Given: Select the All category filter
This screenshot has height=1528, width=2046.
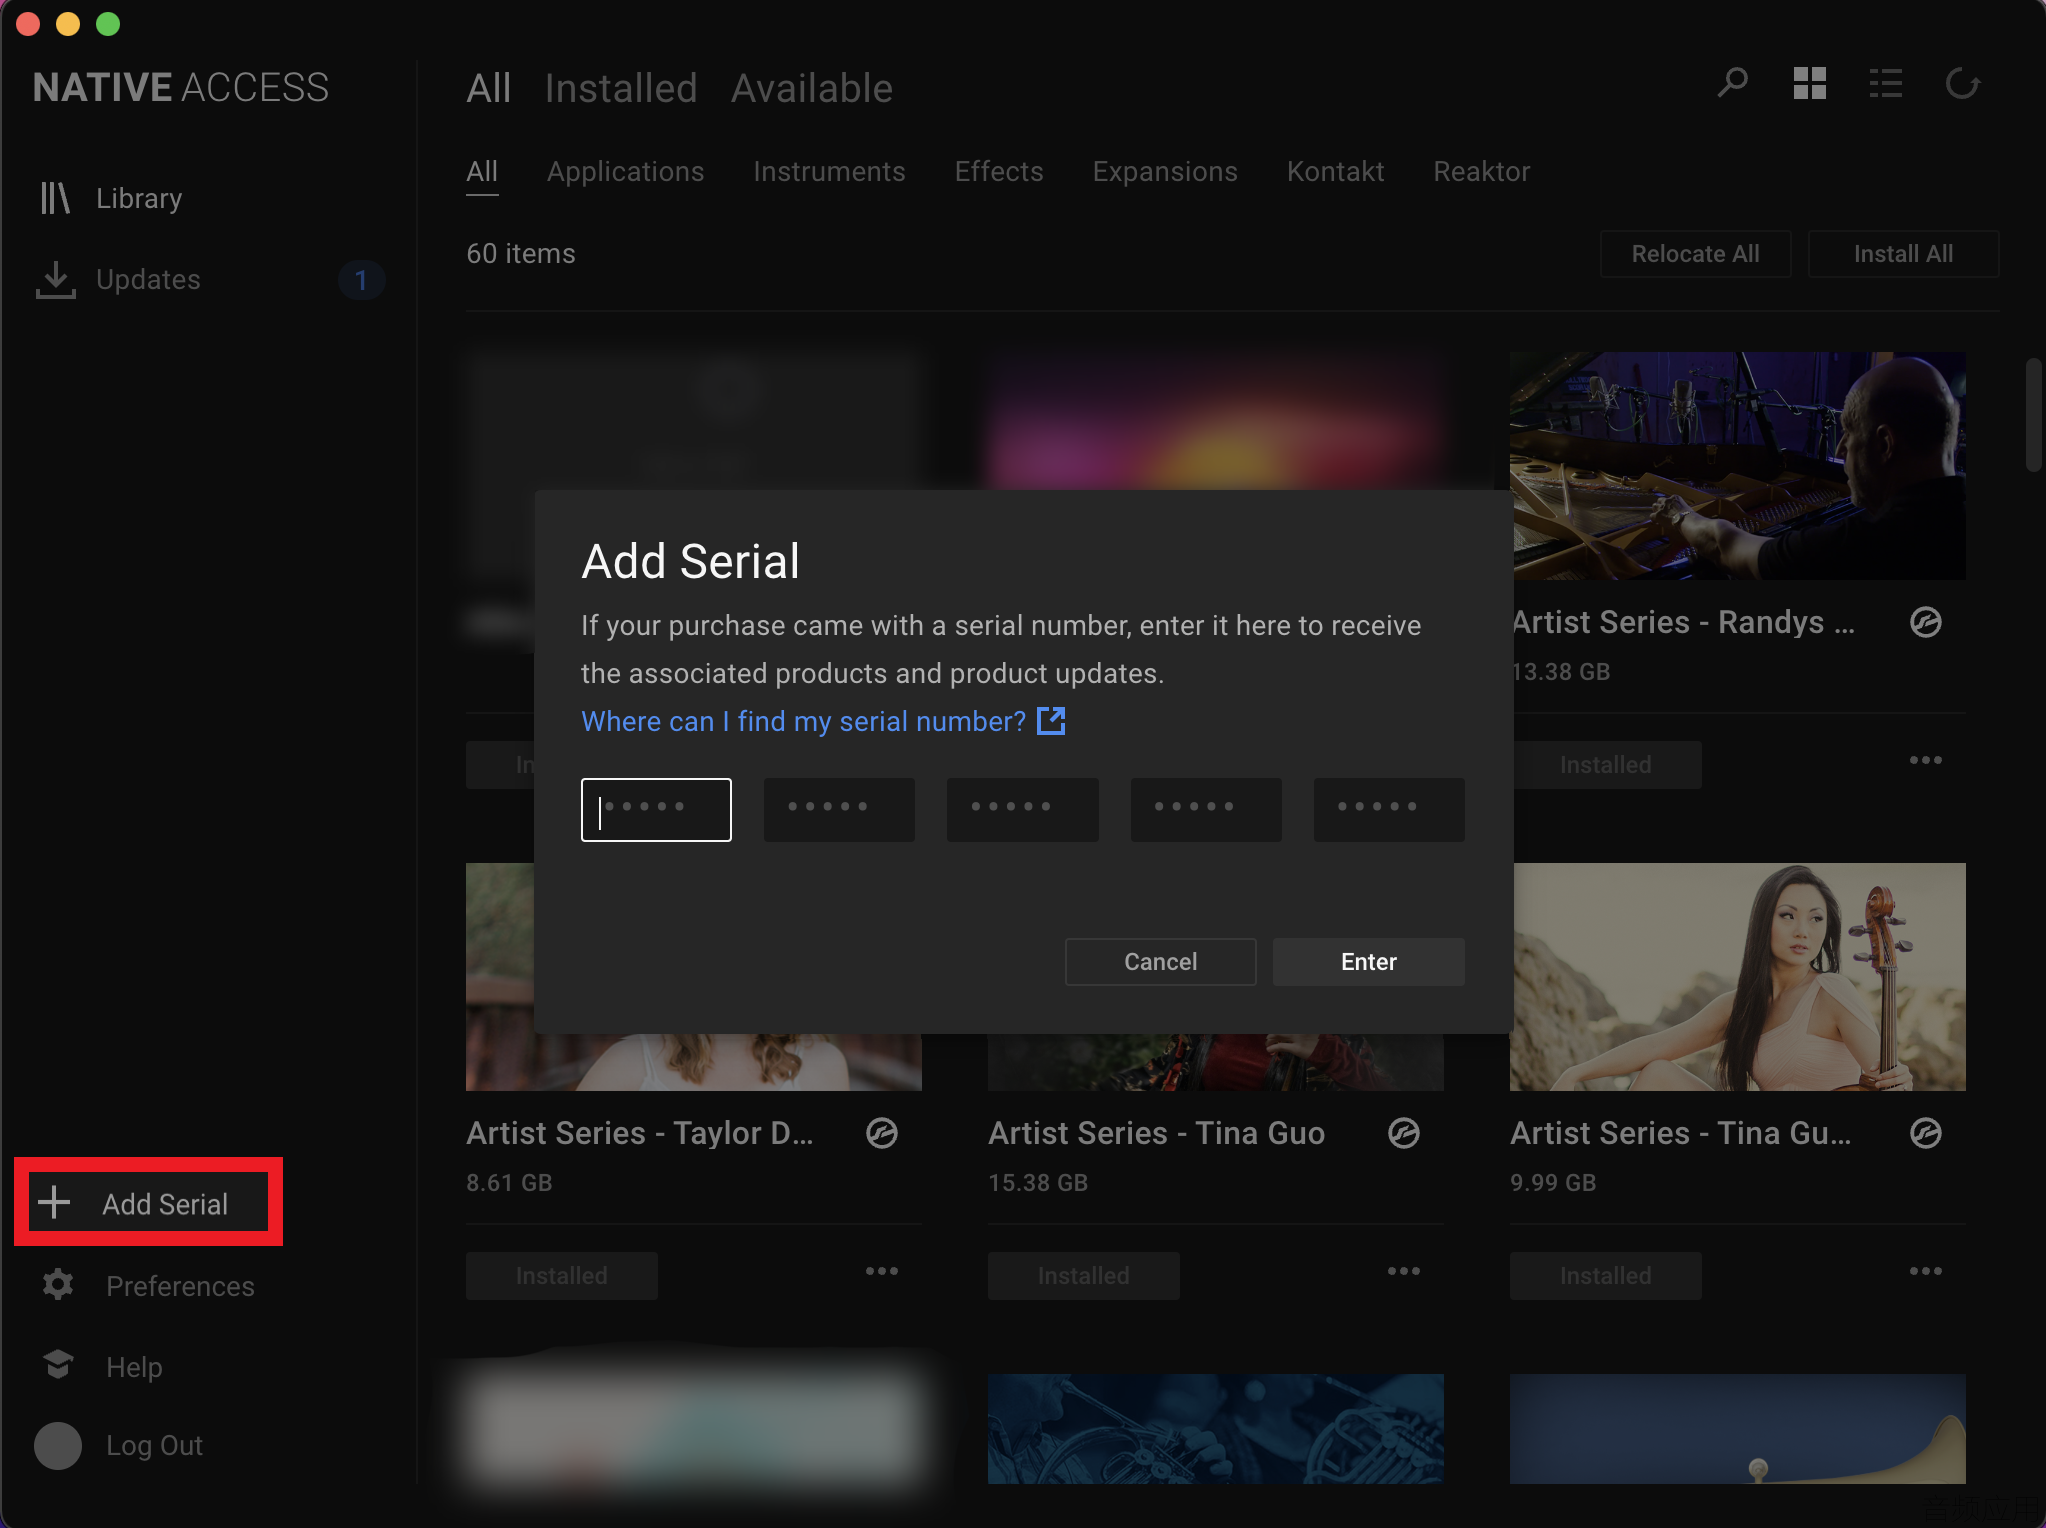Looking at the screenshot, I should [x=482, y=172].
